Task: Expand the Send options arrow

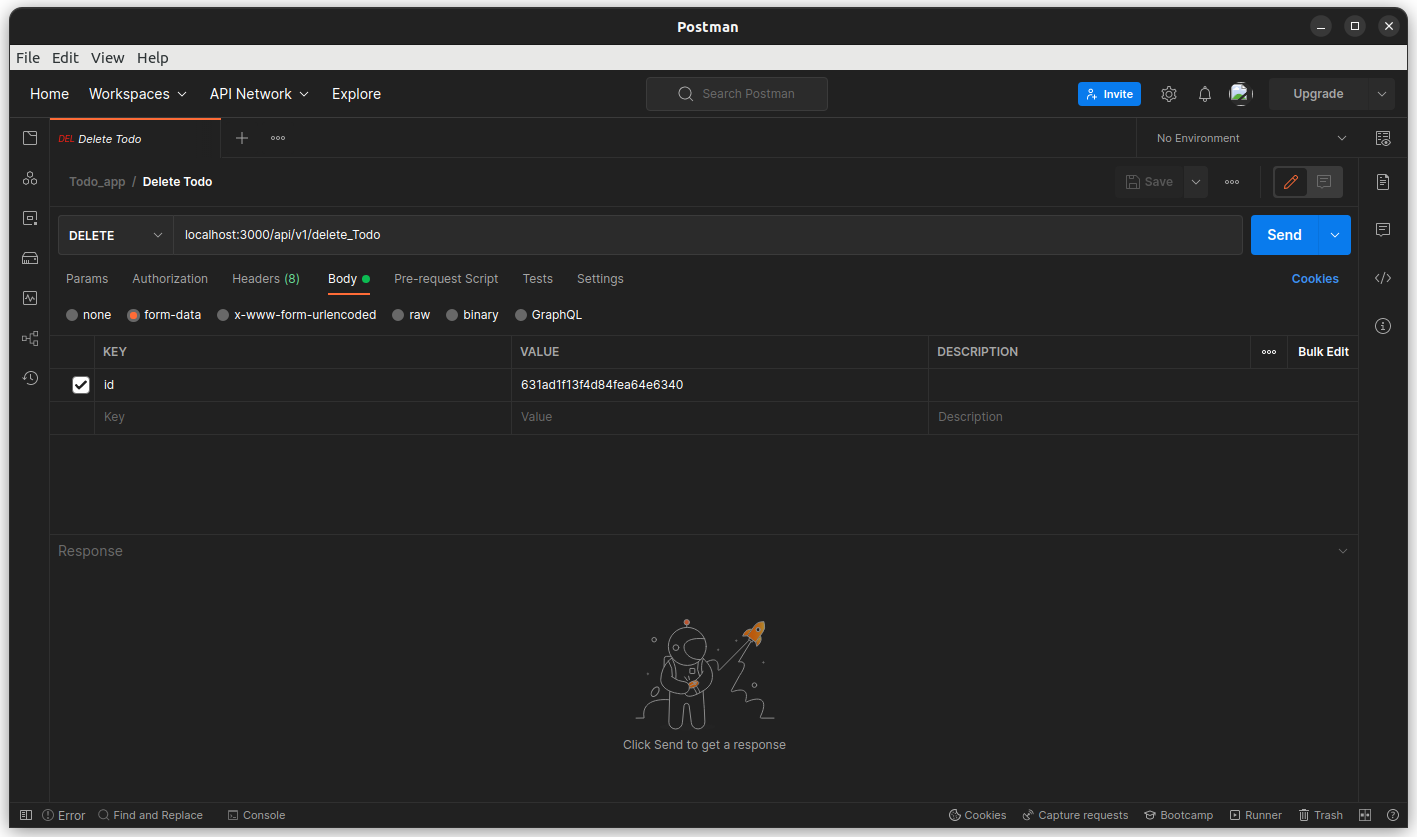Action: pos(1335,235)
